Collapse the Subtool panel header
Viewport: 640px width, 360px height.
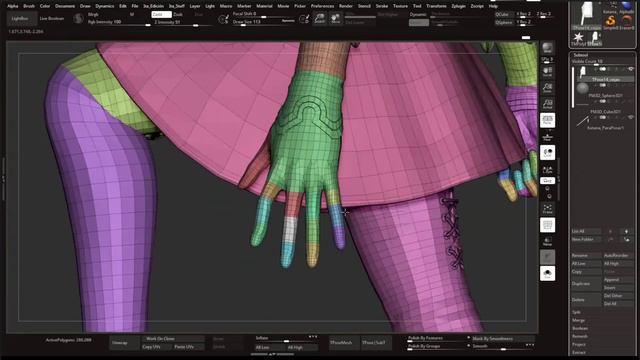(580, 55)
